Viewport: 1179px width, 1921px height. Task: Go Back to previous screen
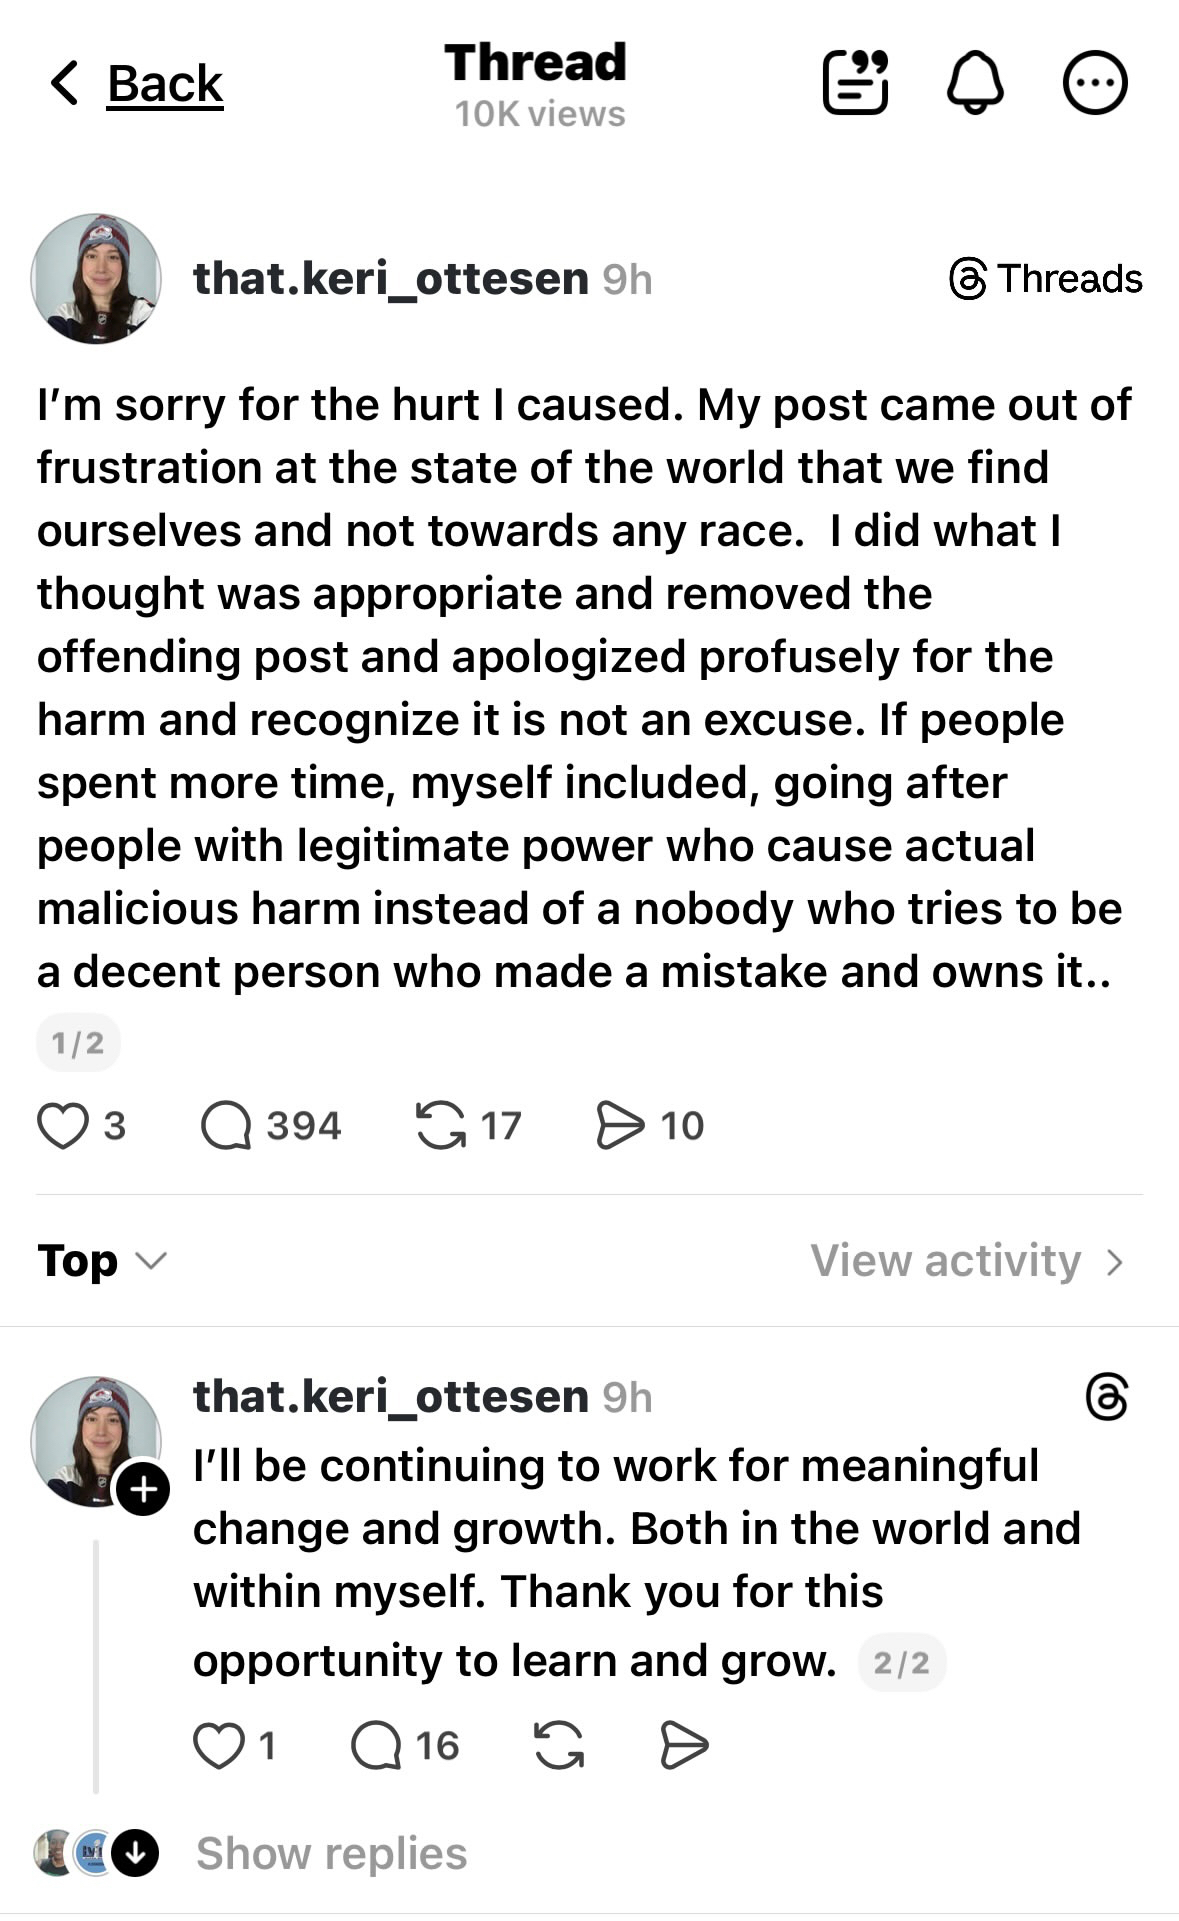click(138, 83)
